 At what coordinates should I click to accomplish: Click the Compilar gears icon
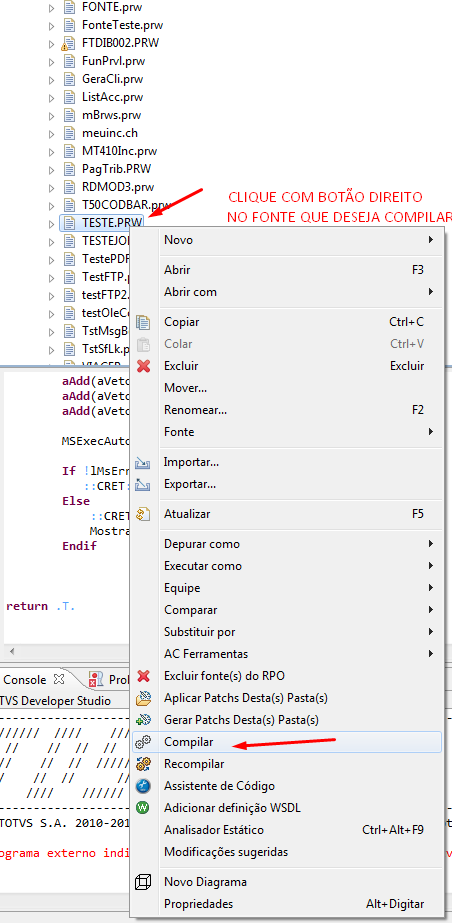[143, 742]
